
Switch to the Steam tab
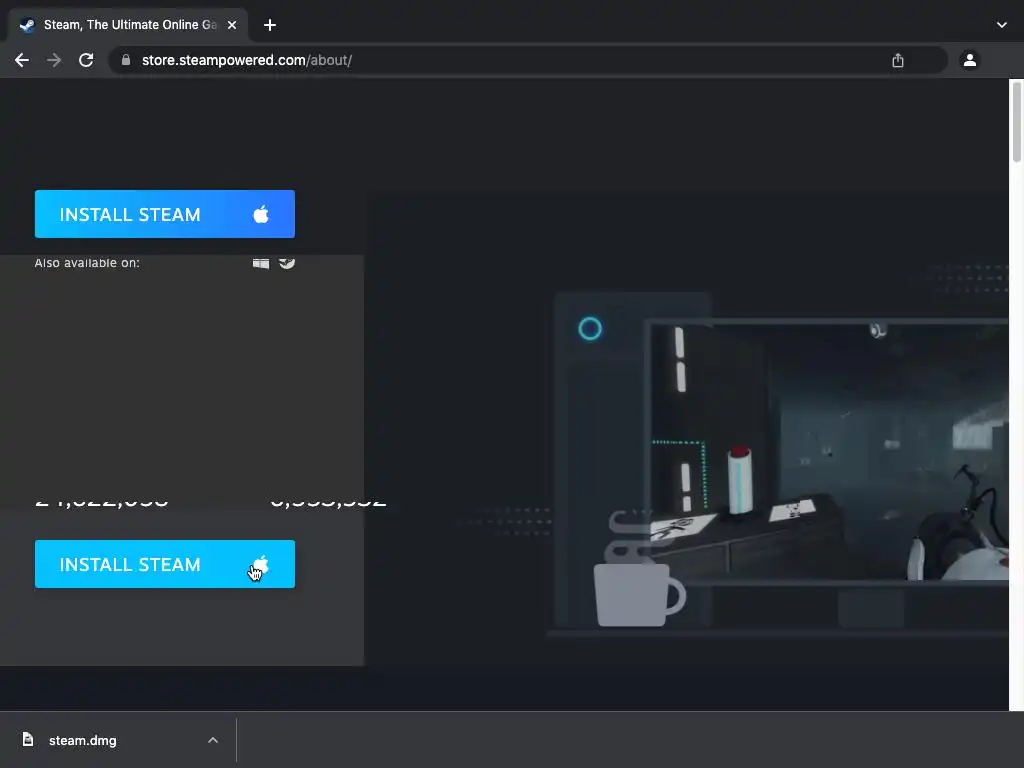128,25
